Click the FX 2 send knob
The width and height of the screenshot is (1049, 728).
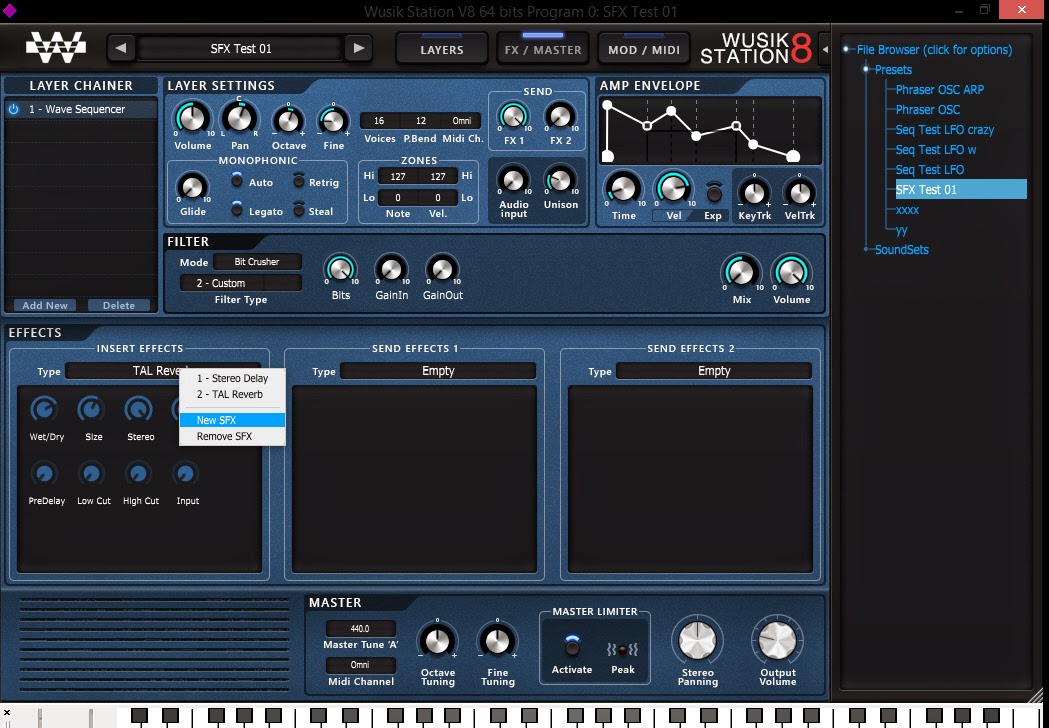[x=560, y=117]
